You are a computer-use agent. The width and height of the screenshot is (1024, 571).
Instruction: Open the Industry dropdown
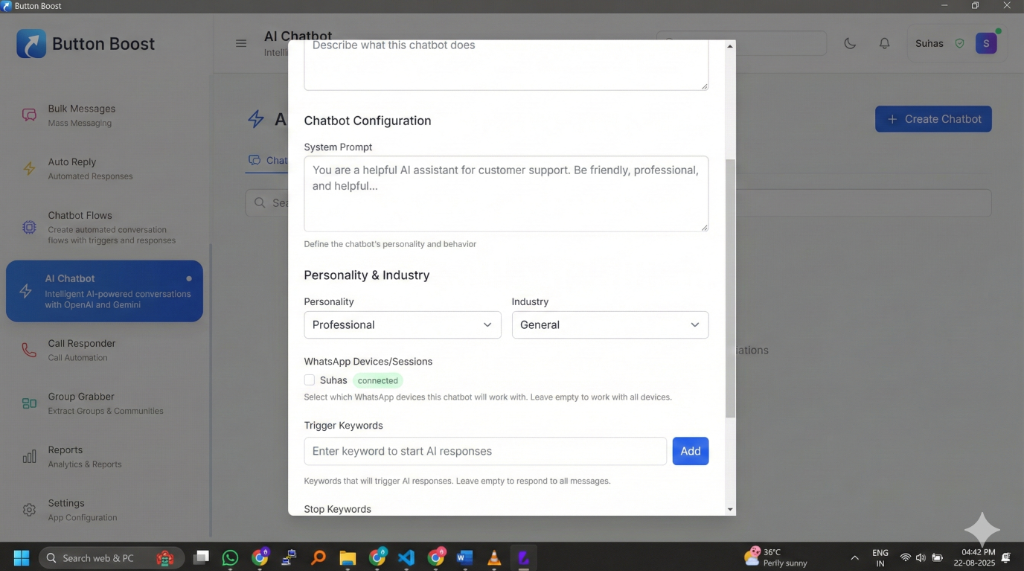click(x=610, y=325)
